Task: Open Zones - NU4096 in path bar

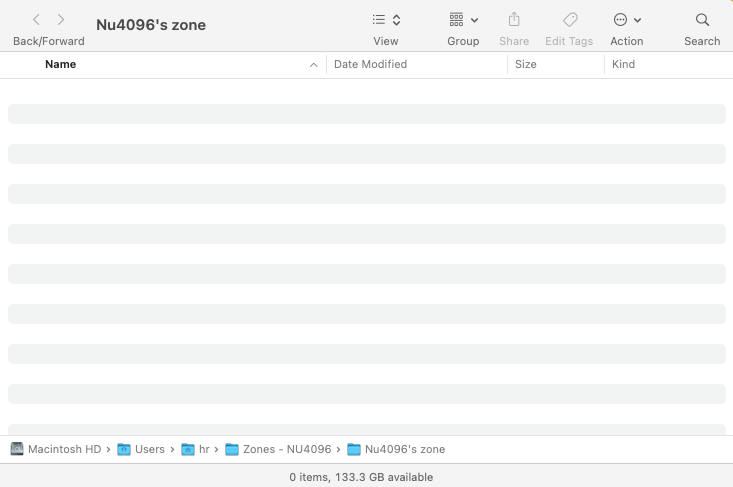Action: tap(278, 449)
